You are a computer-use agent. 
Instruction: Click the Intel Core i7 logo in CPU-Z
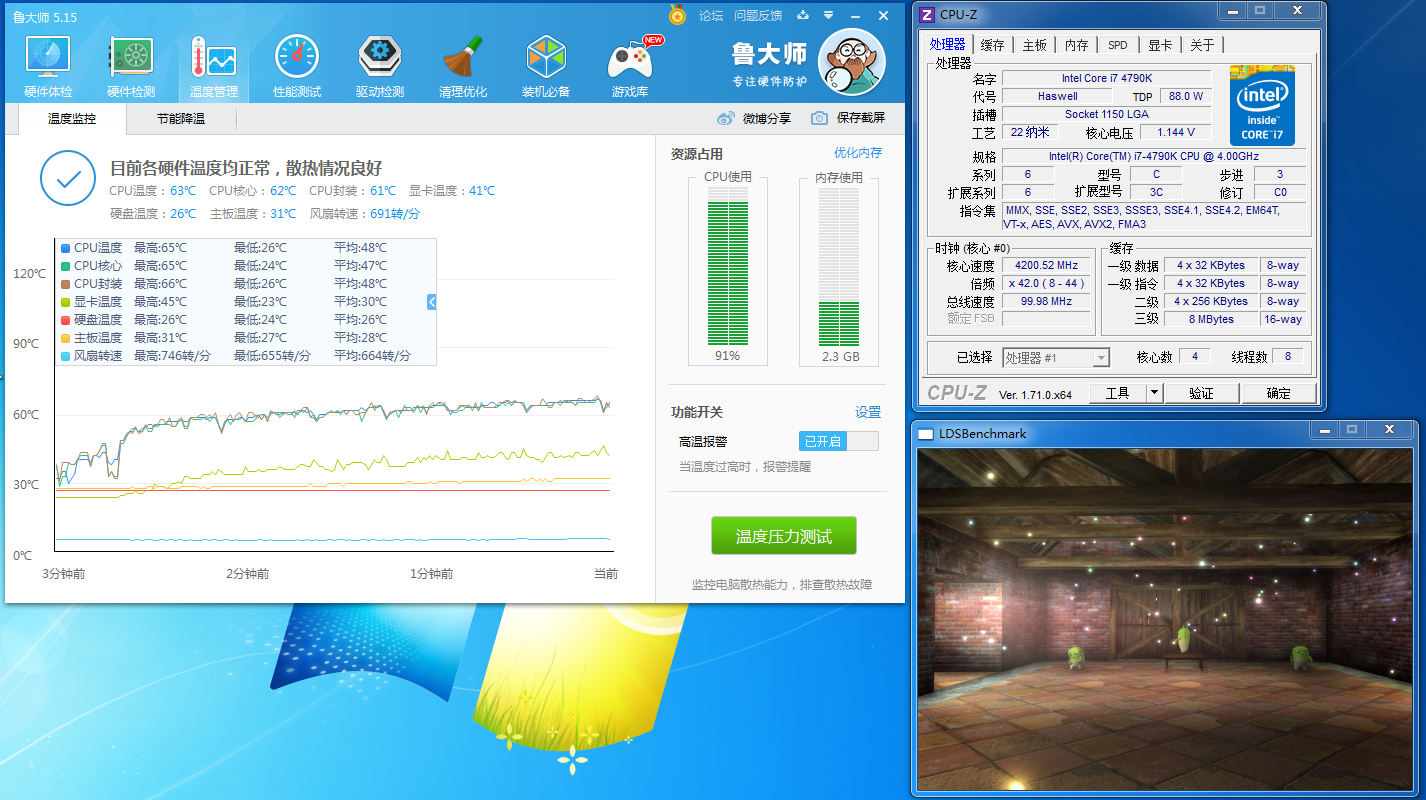click(x=1262, y=106)
